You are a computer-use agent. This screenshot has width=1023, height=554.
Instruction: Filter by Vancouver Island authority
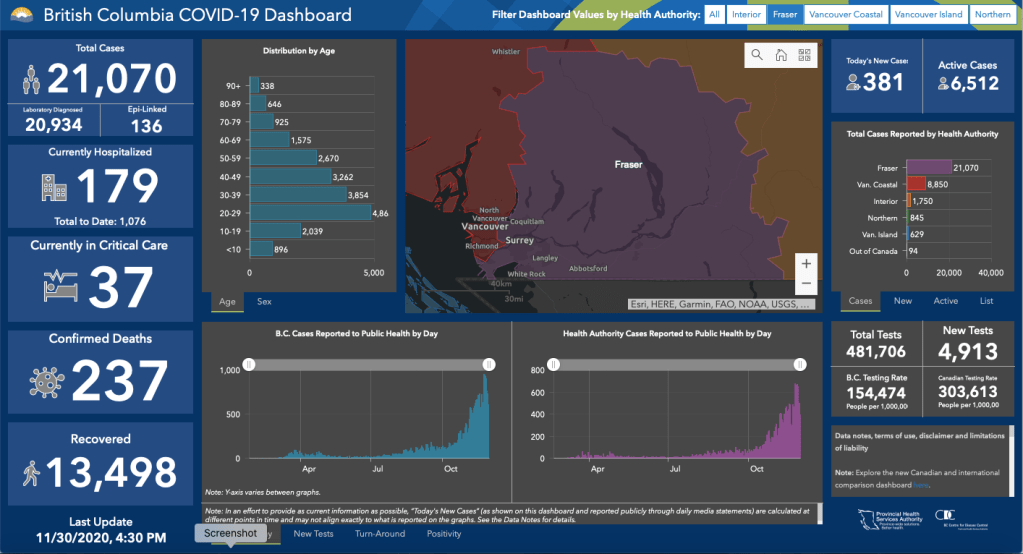click(929, 14)
